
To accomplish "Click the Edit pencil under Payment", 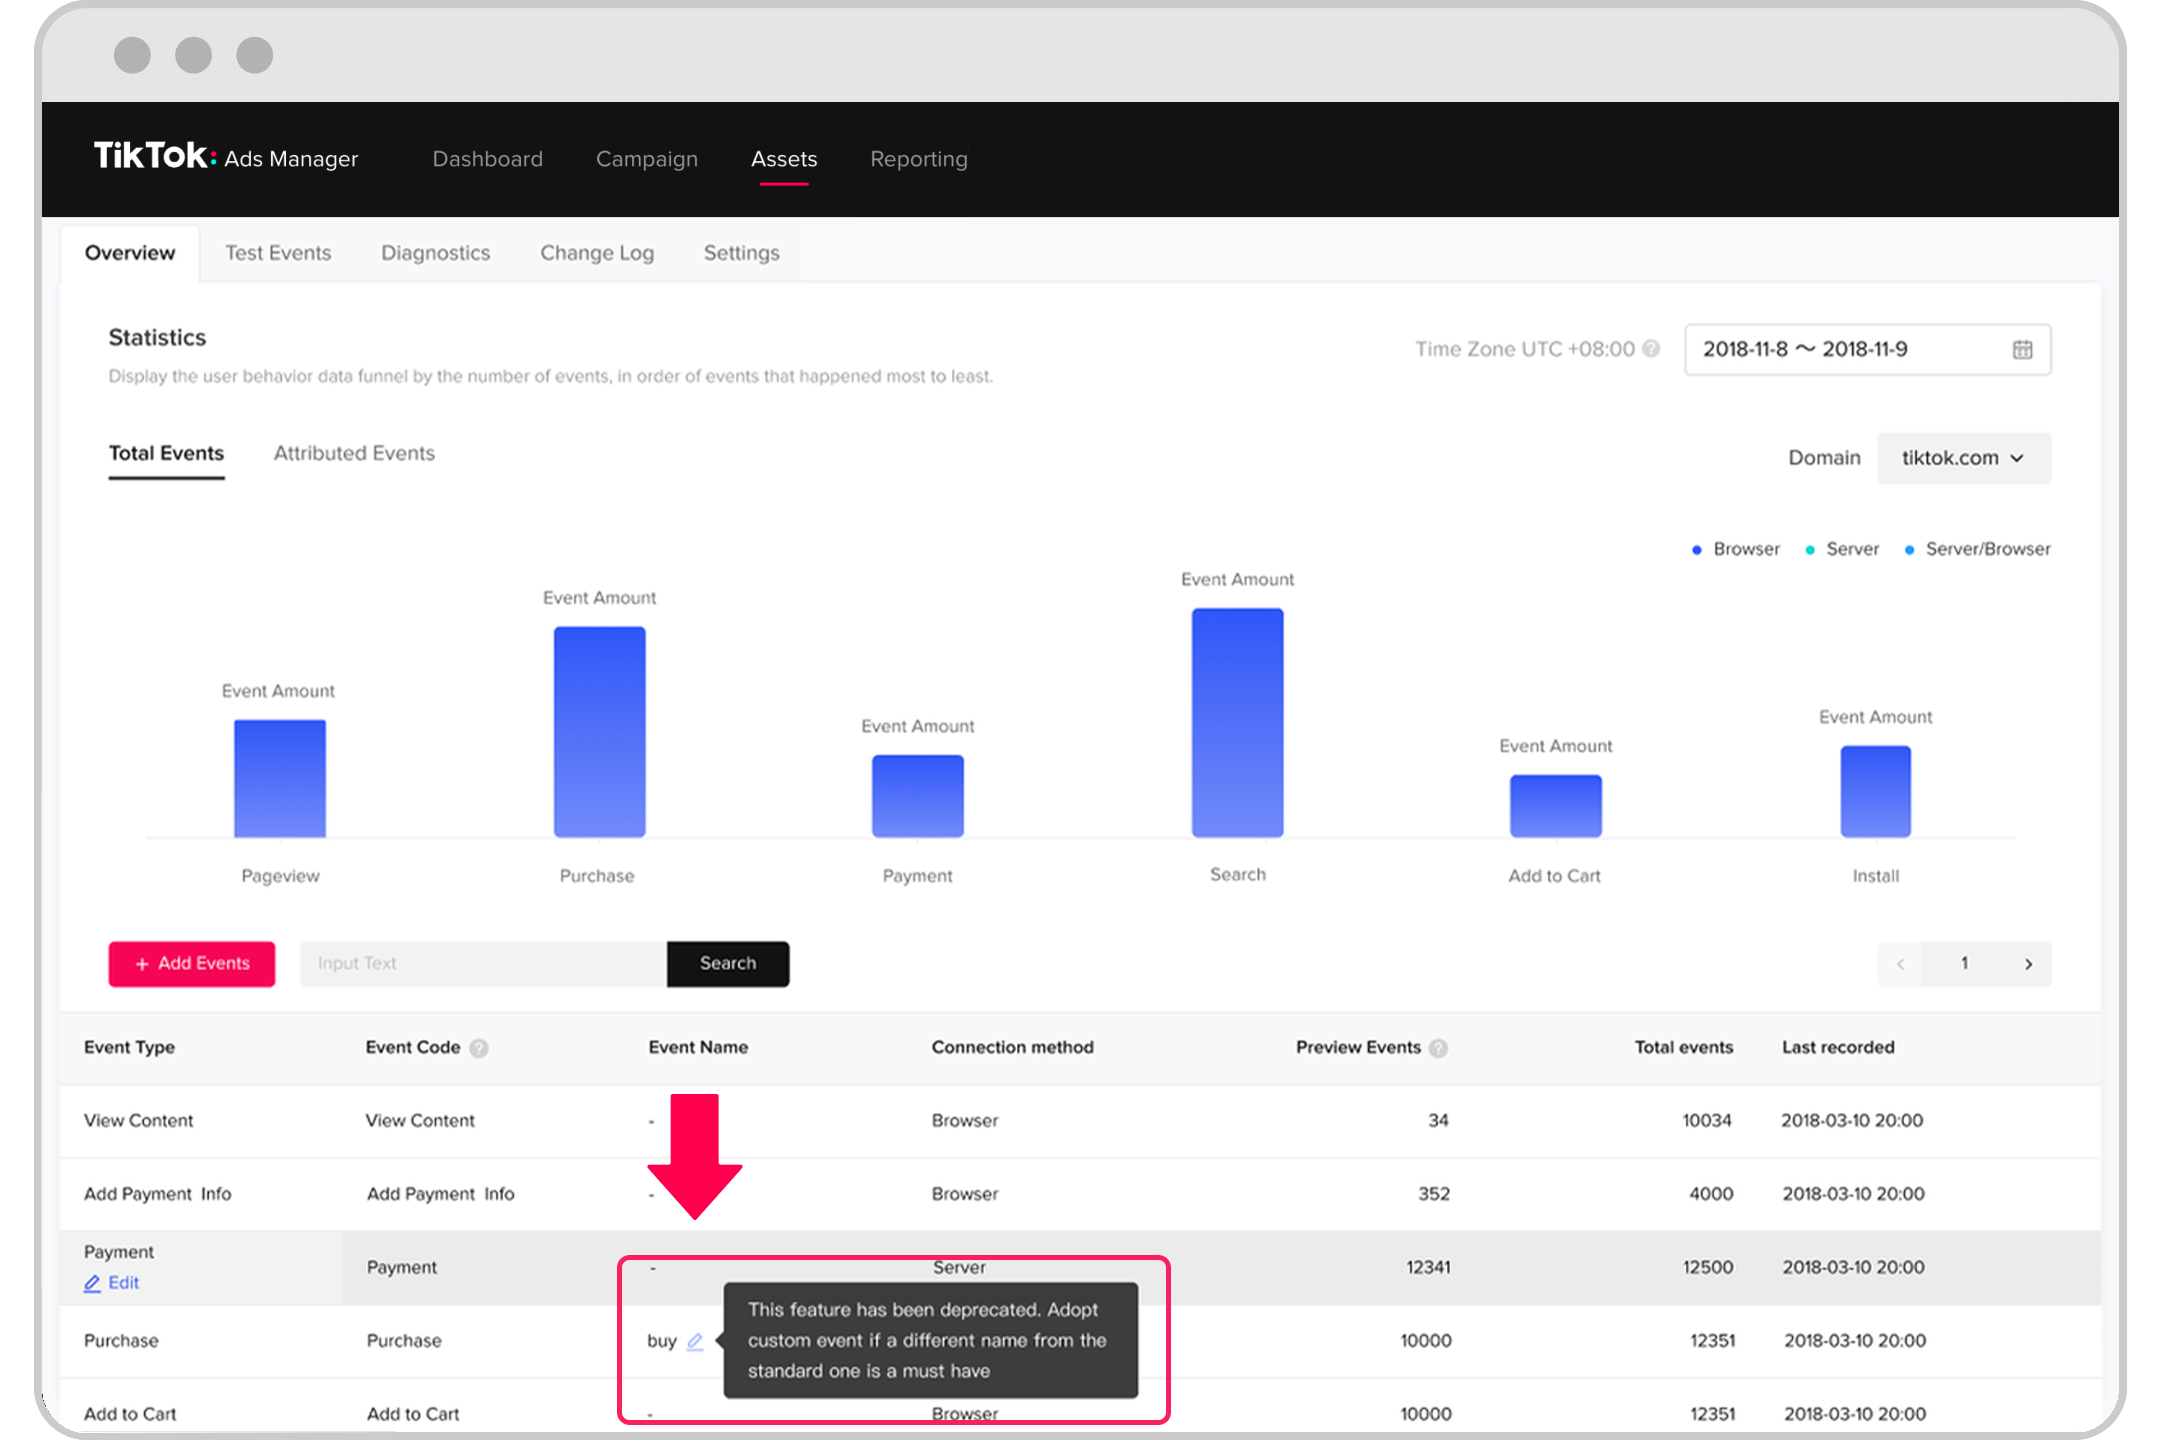I will tap(93, 1283).
